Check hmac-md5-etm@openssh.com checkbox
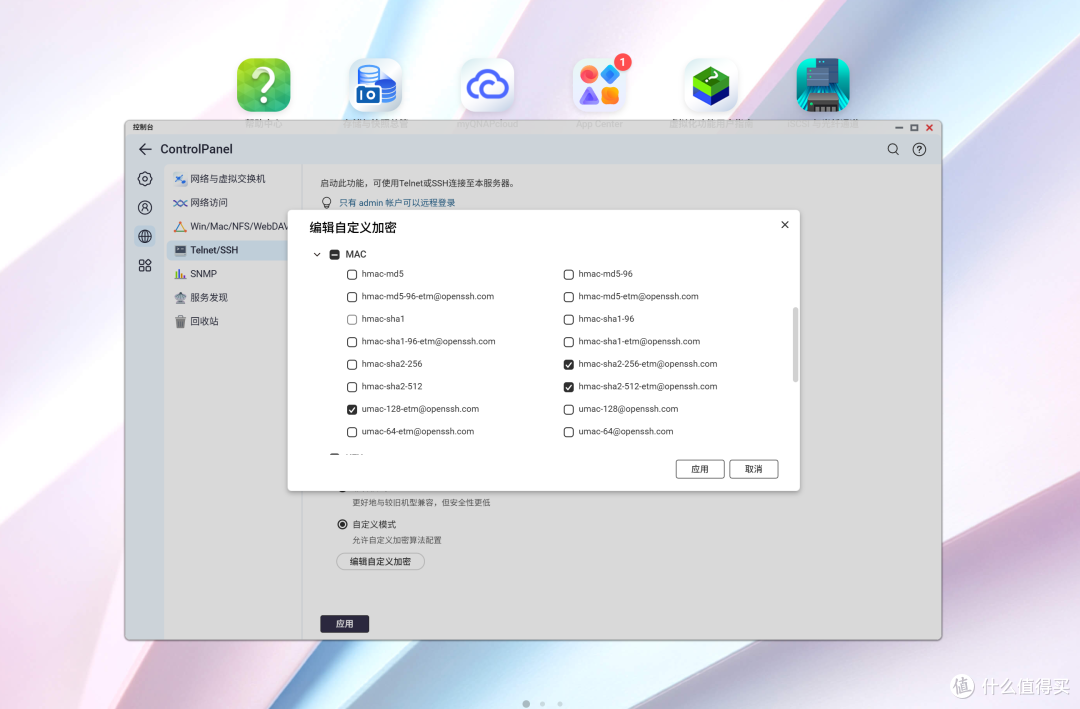Image resolution: width=1080 pixels, height=709 pixels. point(569,297)
